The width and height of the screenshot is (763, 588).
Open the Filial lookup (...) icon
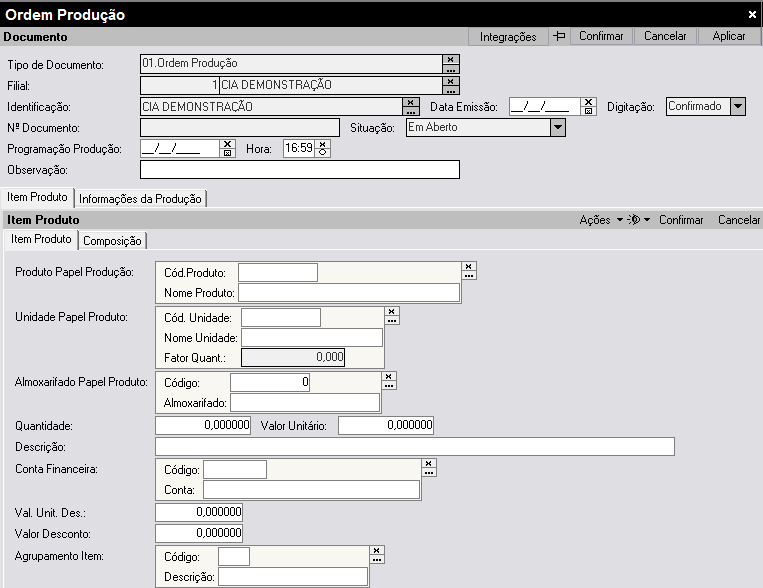(x=451, y=90)
